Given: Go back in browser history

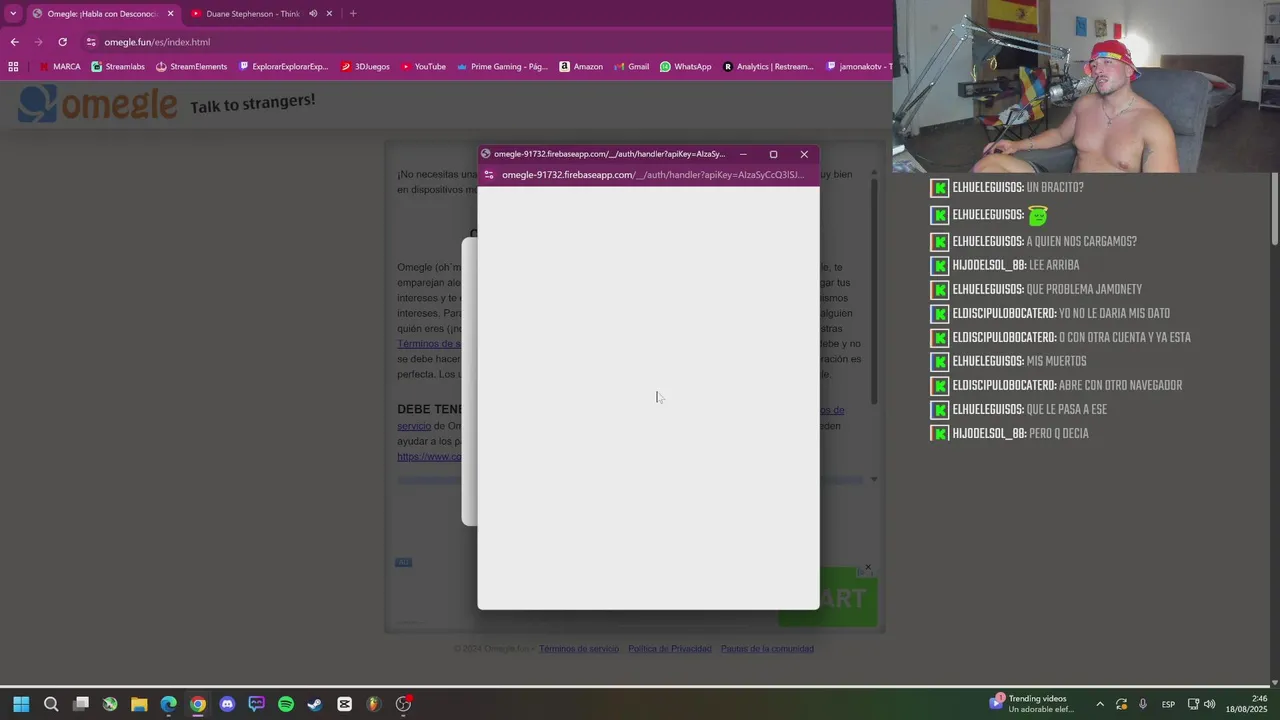Looking at the screenshot, I should point(14,42).
